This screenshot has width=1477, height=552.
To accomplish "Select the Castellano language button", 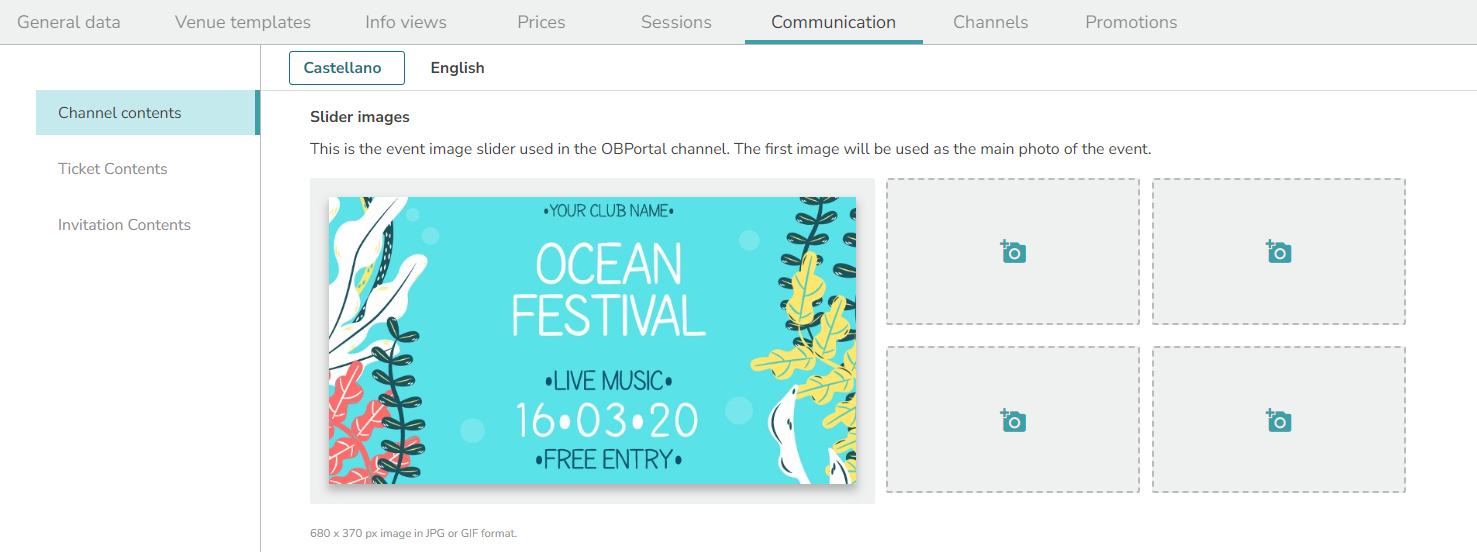I will [346, 68].
